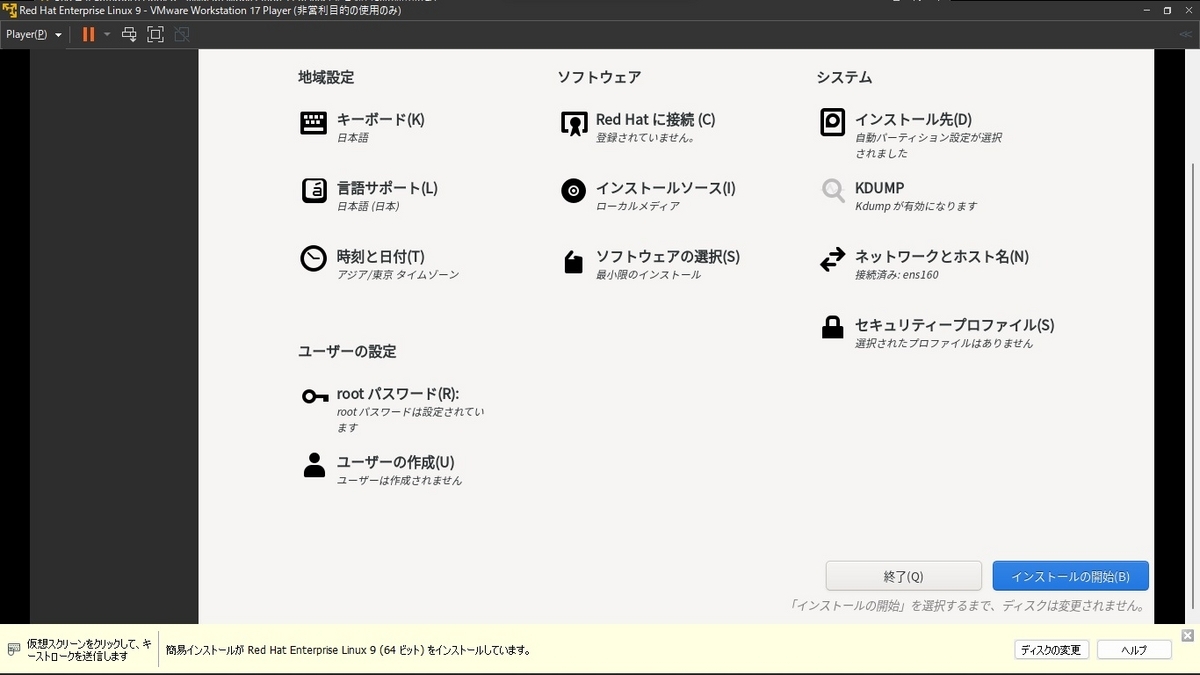The image size is (1200, 675).
Task: Open インストールソース(I) settings
Action: tap(665, 188)
